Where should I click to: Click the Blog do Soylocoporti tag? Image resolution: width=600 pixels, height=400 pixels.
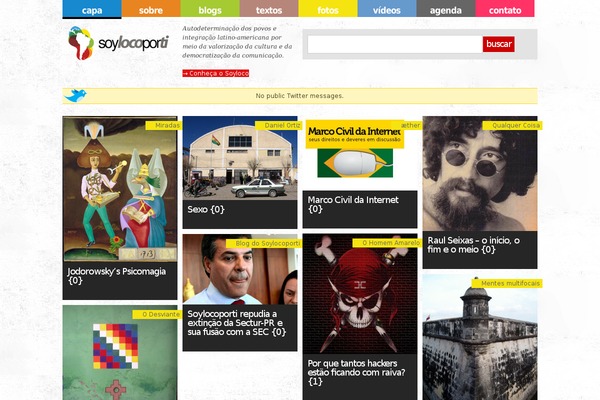pyautogui.click(x=264, y=243)
